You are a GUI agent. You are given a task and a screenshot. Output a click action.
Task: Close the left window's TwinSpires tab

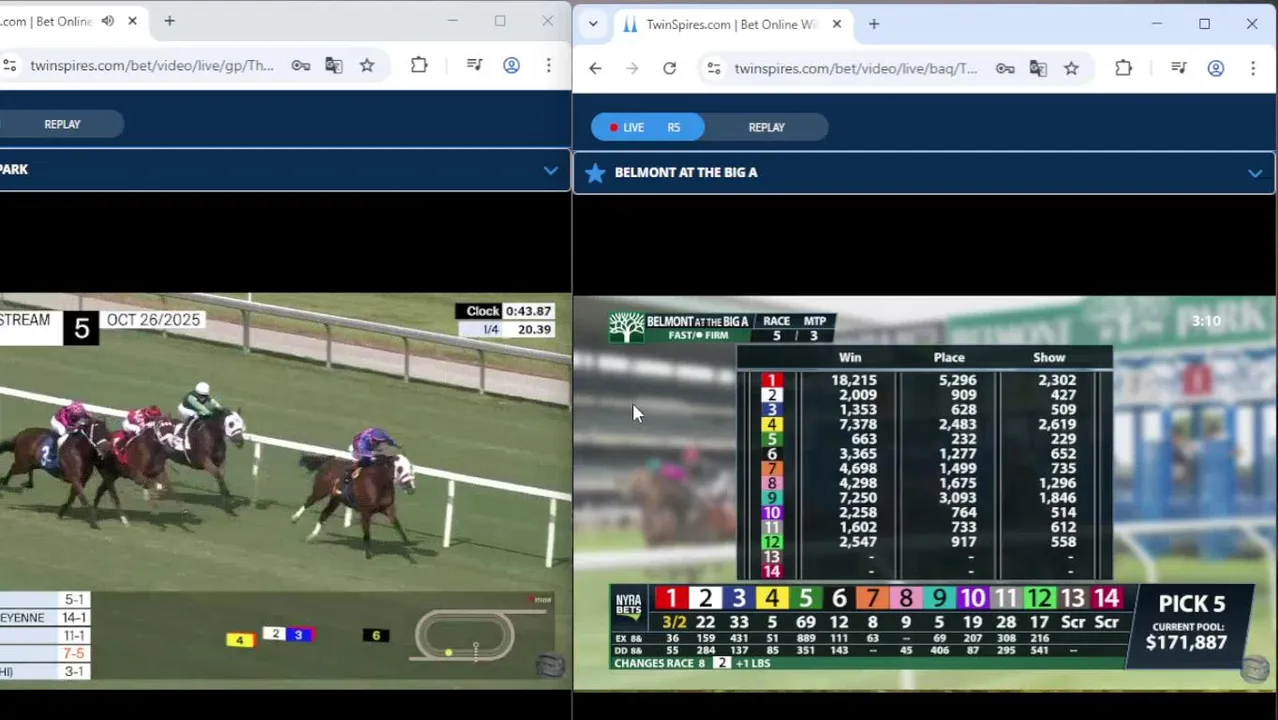coord(132,21)
